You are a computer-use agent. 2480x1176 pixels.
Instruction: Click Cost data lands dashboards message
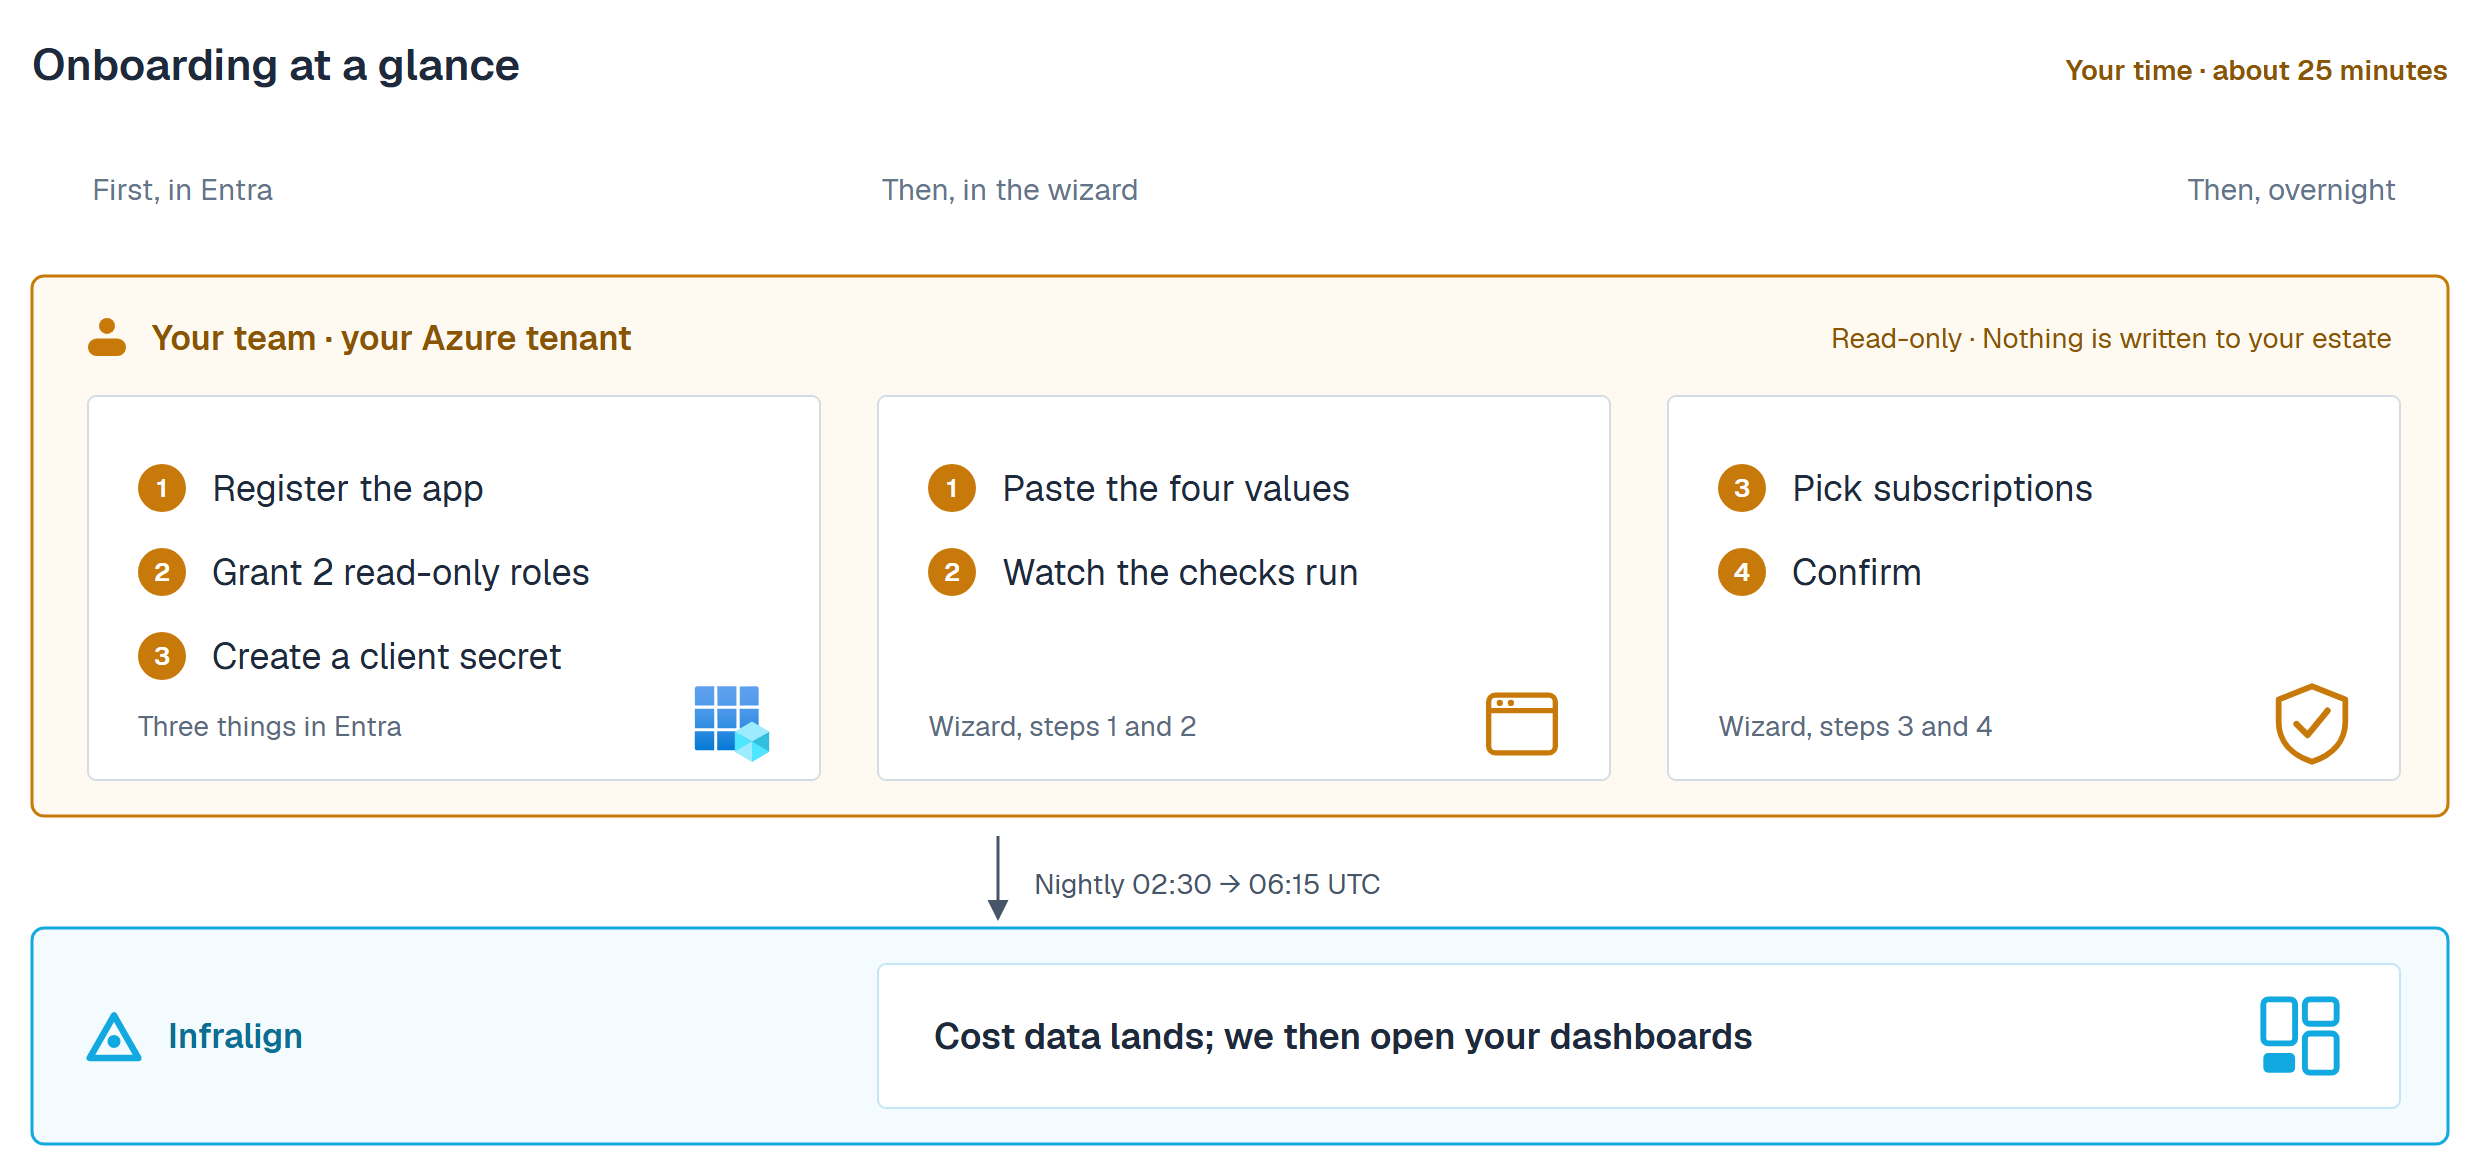(1343, 1037)
